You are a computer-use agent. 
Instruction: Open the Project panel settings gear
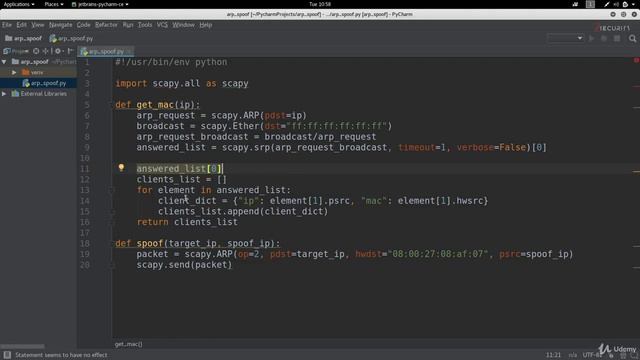tap(58, 51)
